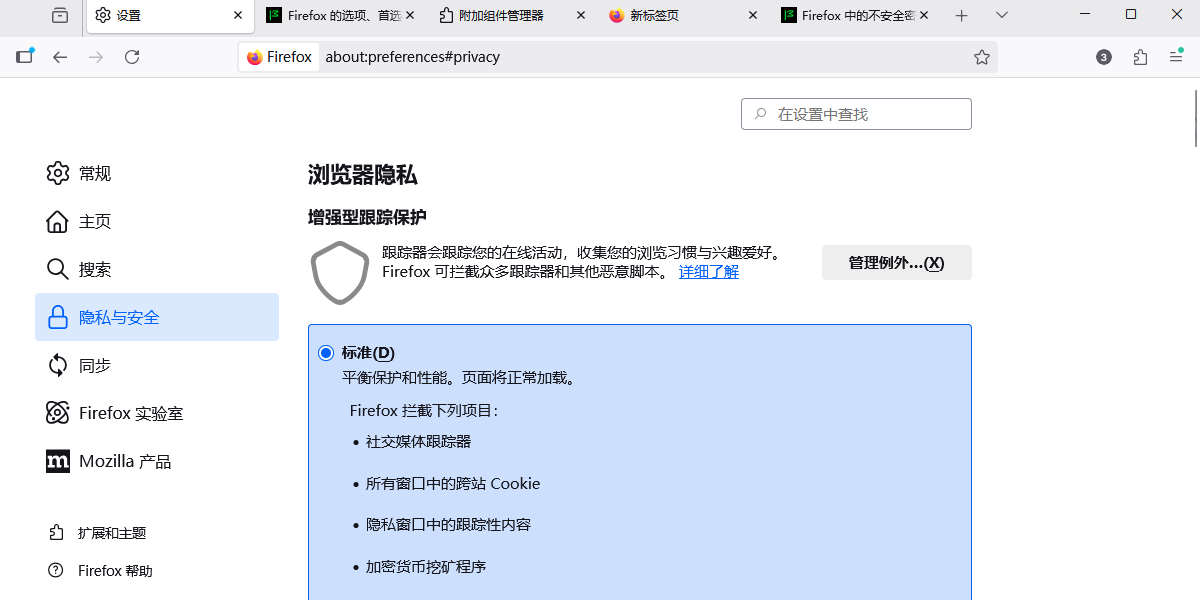Viewport: 1200px width, 600px height.
Task: Close the 新标签页 tab
Action: (x=753, y=15)
